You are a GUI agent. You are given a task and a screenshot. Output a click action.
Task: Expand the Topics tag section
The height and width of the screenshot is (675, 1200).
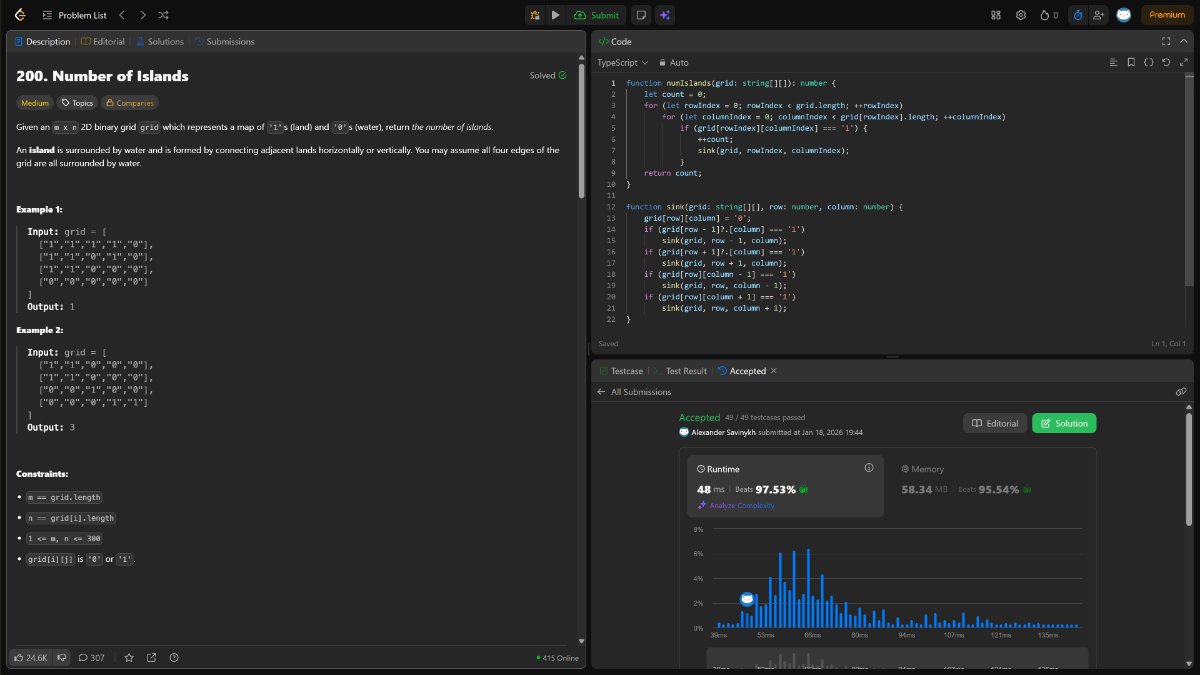tap(76, 102)
